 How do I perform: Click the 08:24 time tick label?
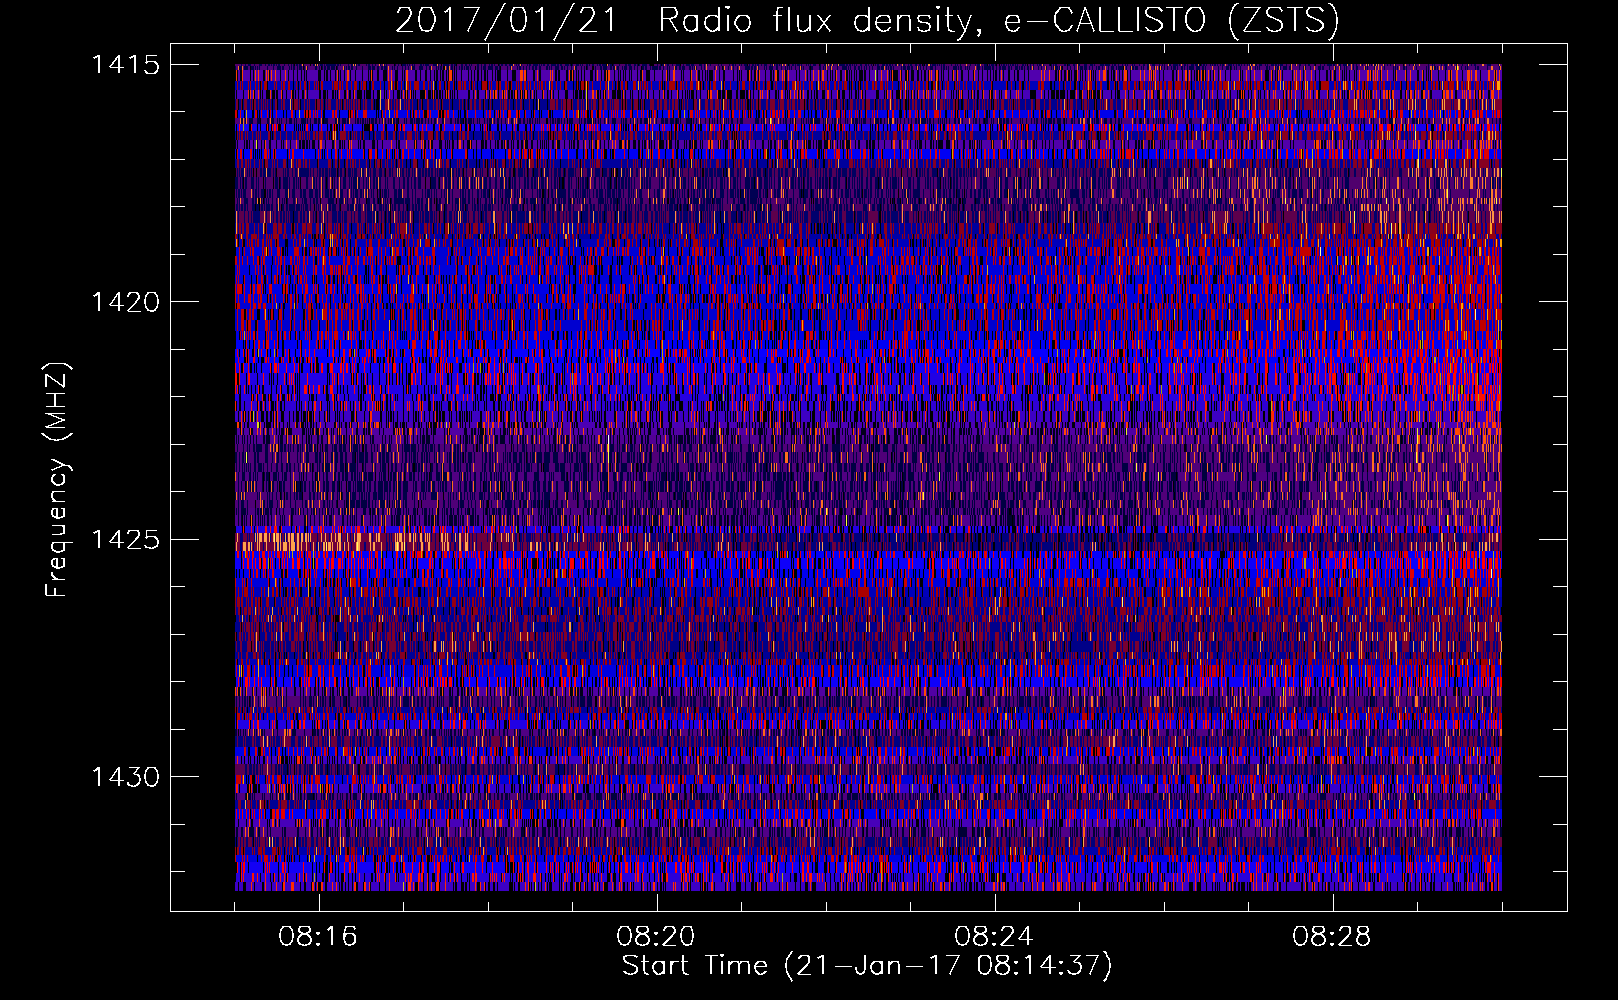pos(994,937)
